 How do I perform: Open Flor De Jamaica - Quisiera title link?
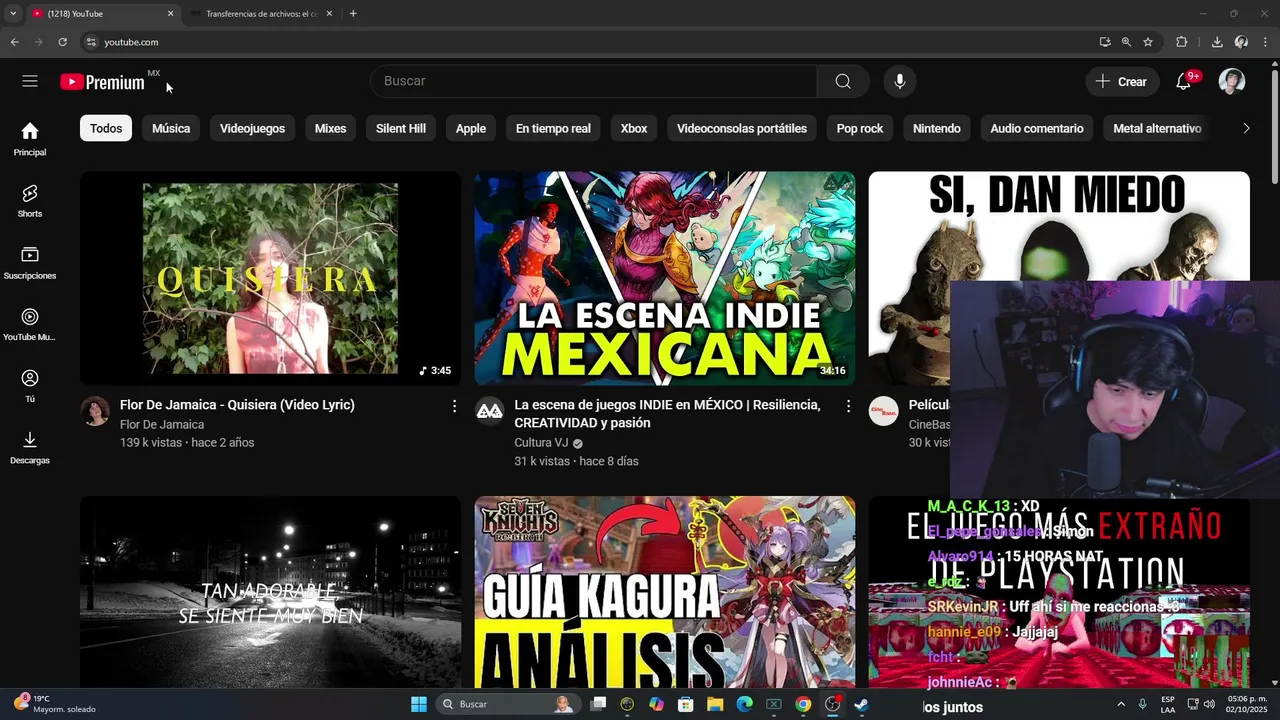[x=237, y=405]
